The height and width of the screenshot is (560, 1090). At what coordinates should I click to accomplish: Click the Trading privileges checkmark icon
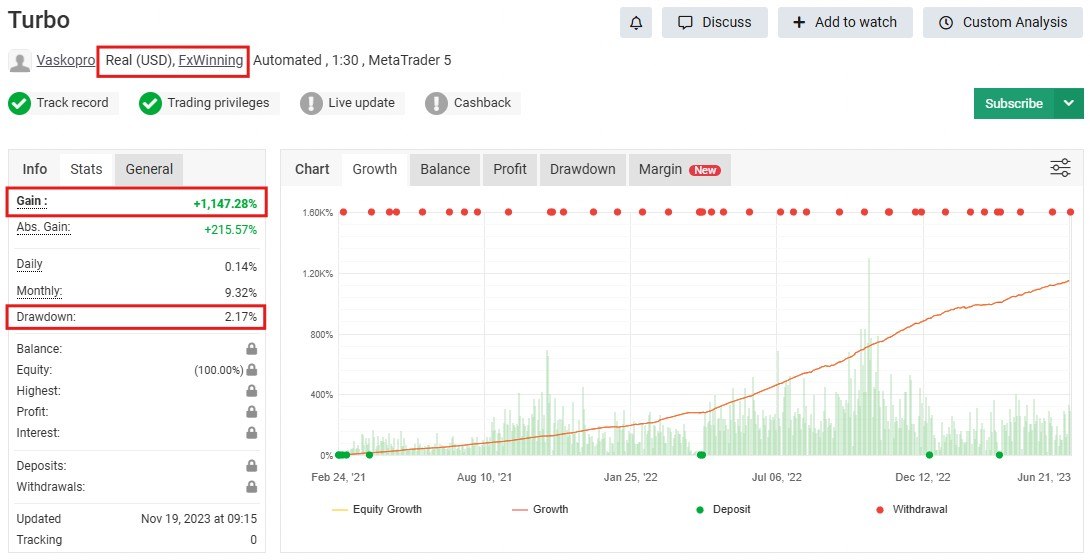150,103
